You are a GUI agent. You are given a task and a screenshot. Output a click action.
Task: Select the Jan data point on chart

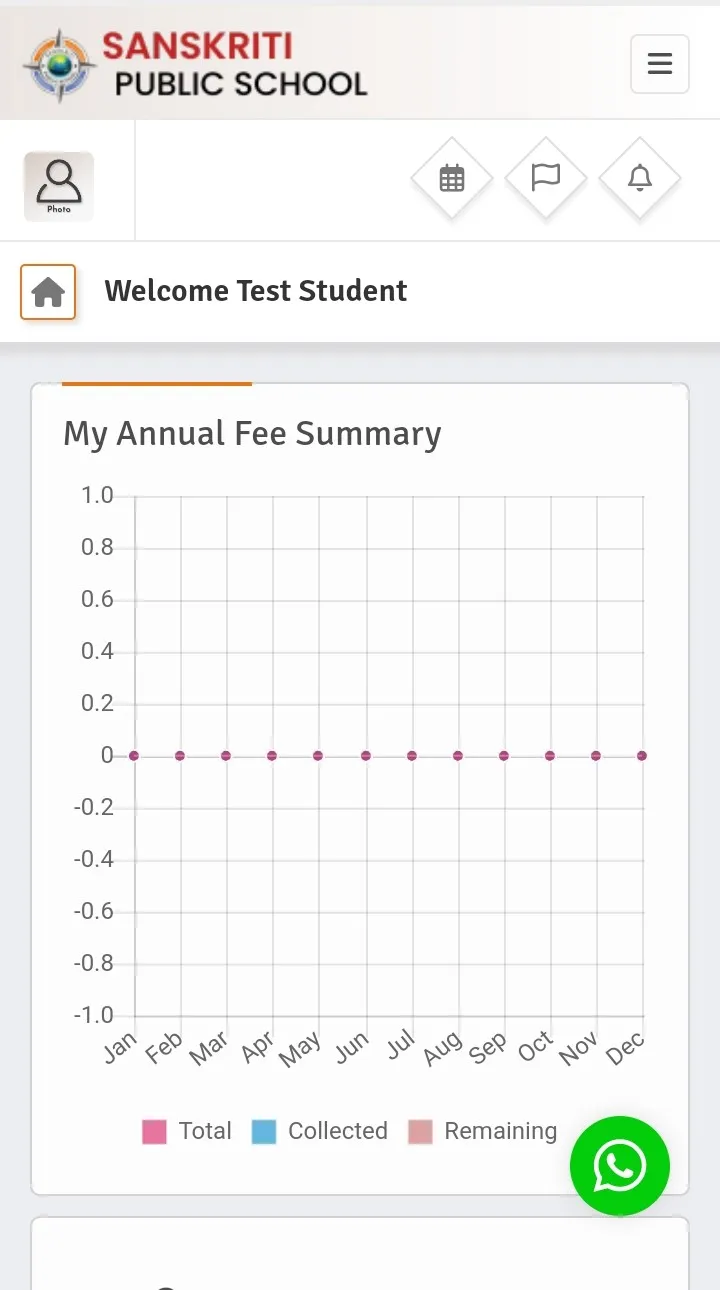(x=134, y=756)
